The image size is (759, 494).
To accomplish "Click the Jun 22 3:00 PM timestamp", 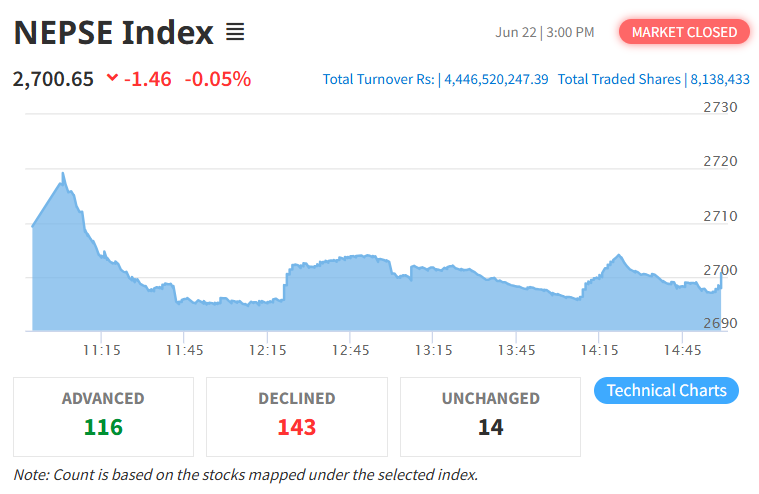I will coord(545,32).
